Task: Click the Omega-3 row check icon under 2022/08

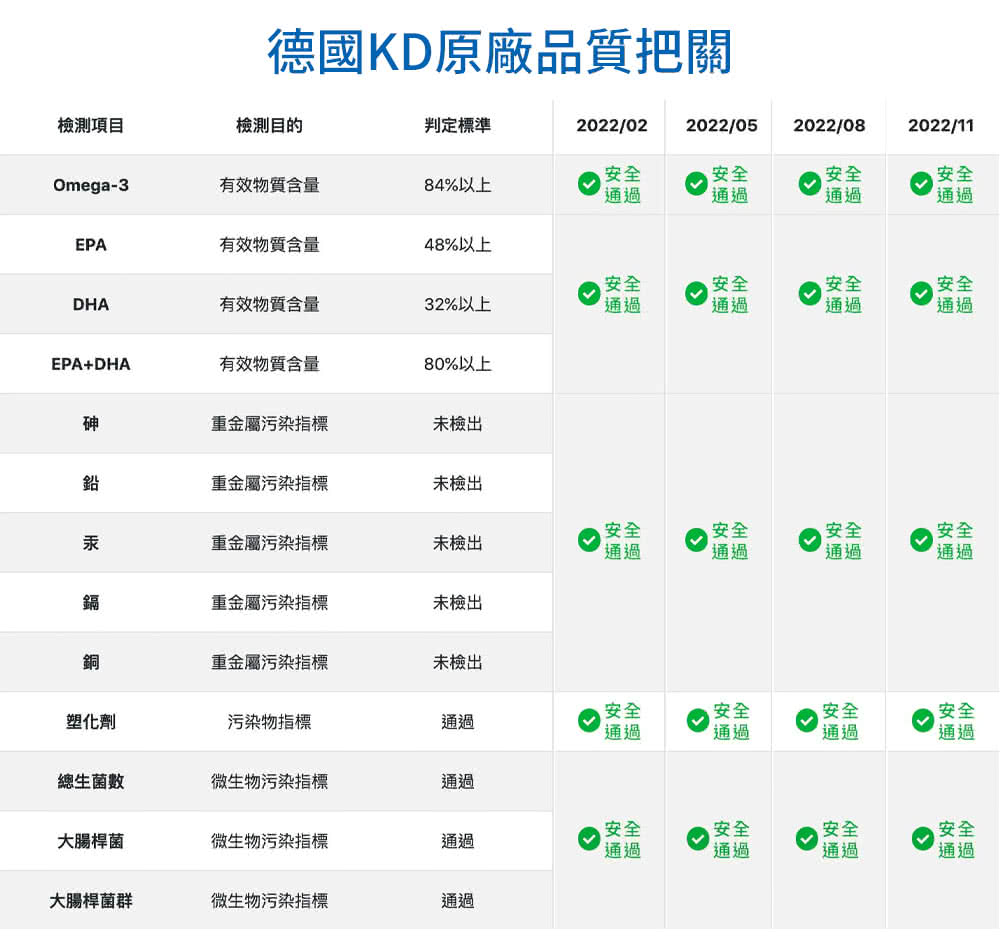Action: click(x=809, y=184)
